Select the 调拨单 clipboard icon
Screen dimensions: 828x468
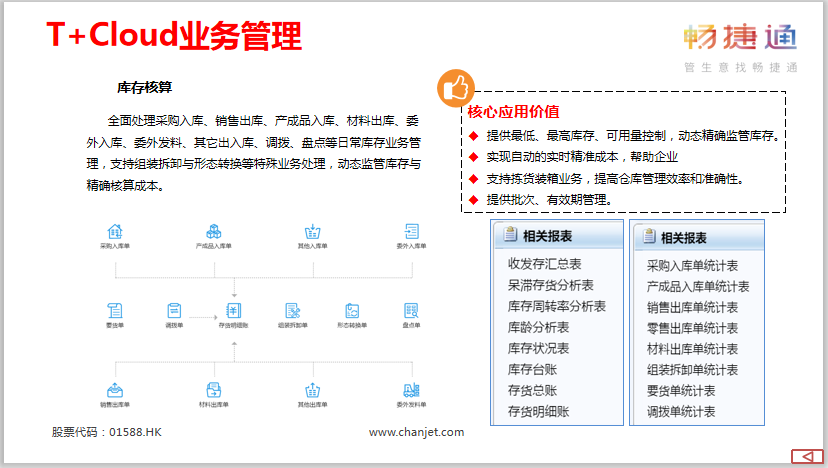coord(174,311)
